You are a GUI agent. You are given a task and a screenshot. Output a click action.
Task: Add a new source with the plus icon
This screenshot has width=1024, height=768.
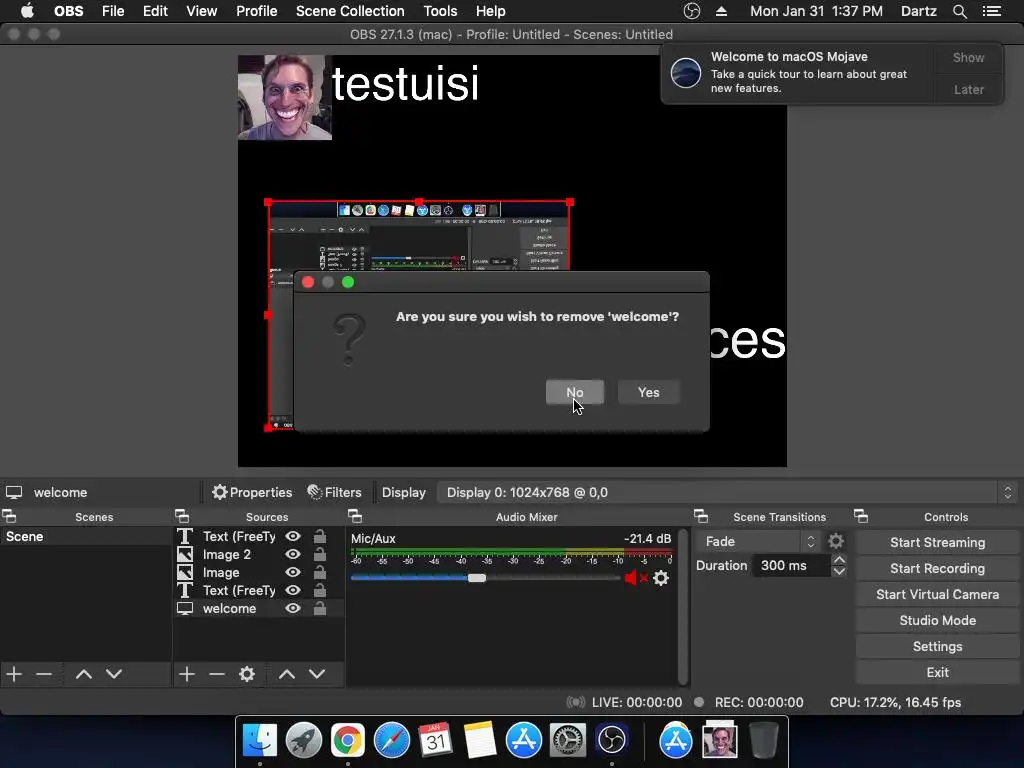coord(187,674)
